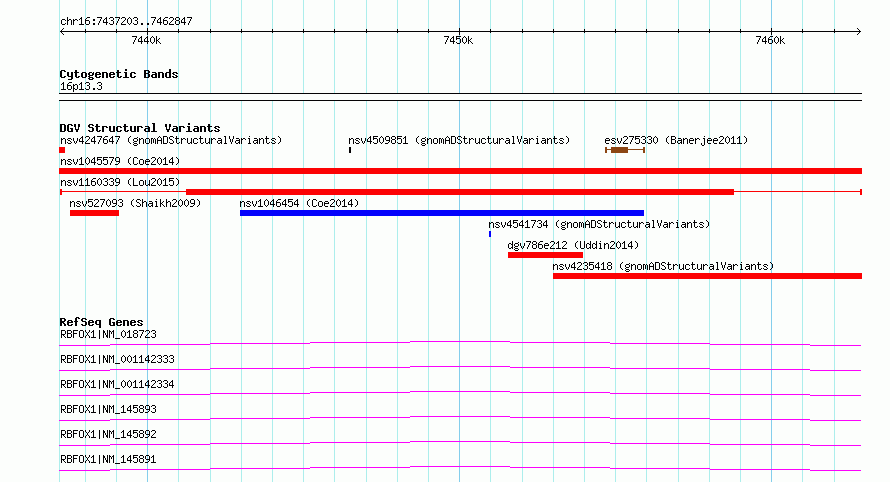Select the red nsv4235418 variant bar
The width and height of the screenshot is (890, 482).
[707, 276]
